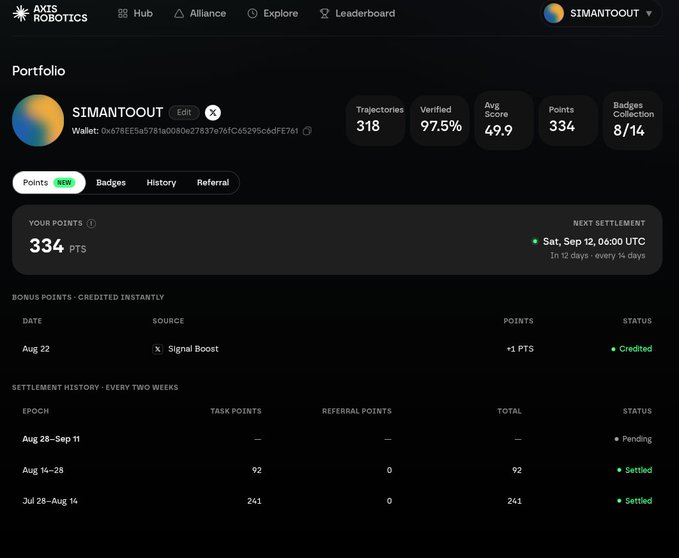This screenshot has height=558, width=679.
Task: Click the Axis Robotics logo
Action: [50, 13]
